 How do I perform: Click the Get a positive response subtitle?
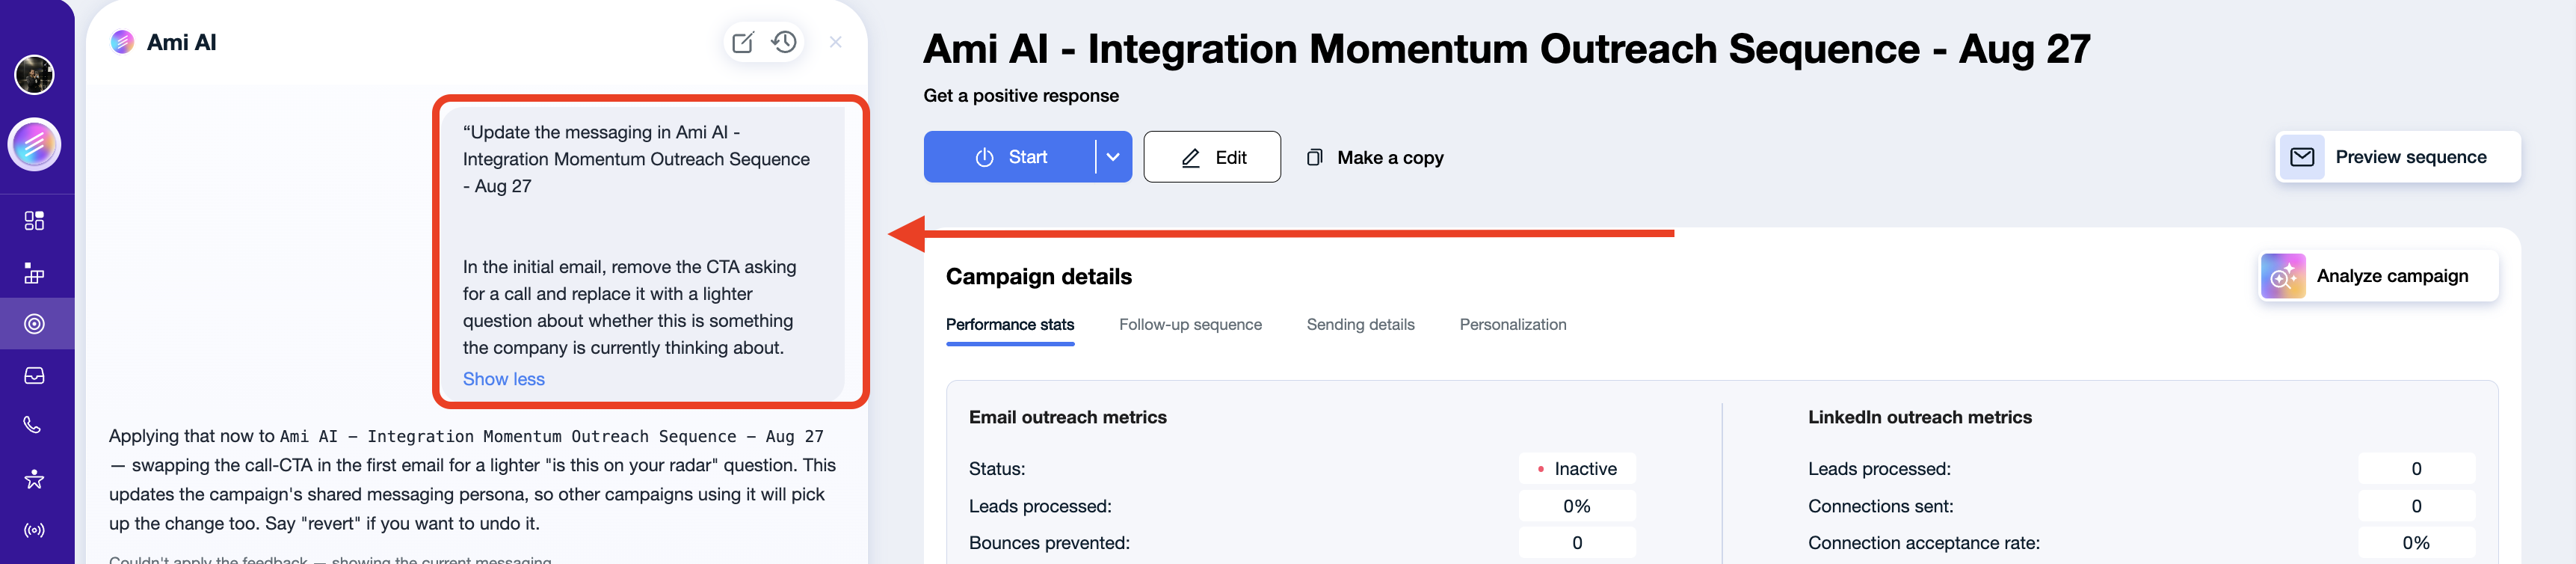(1021, 96)
